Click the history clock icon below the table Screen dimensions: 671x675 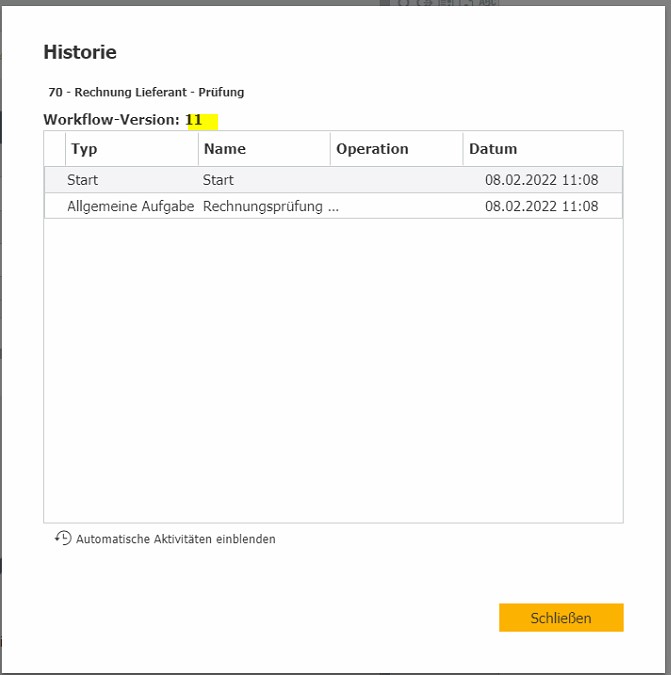63,538
